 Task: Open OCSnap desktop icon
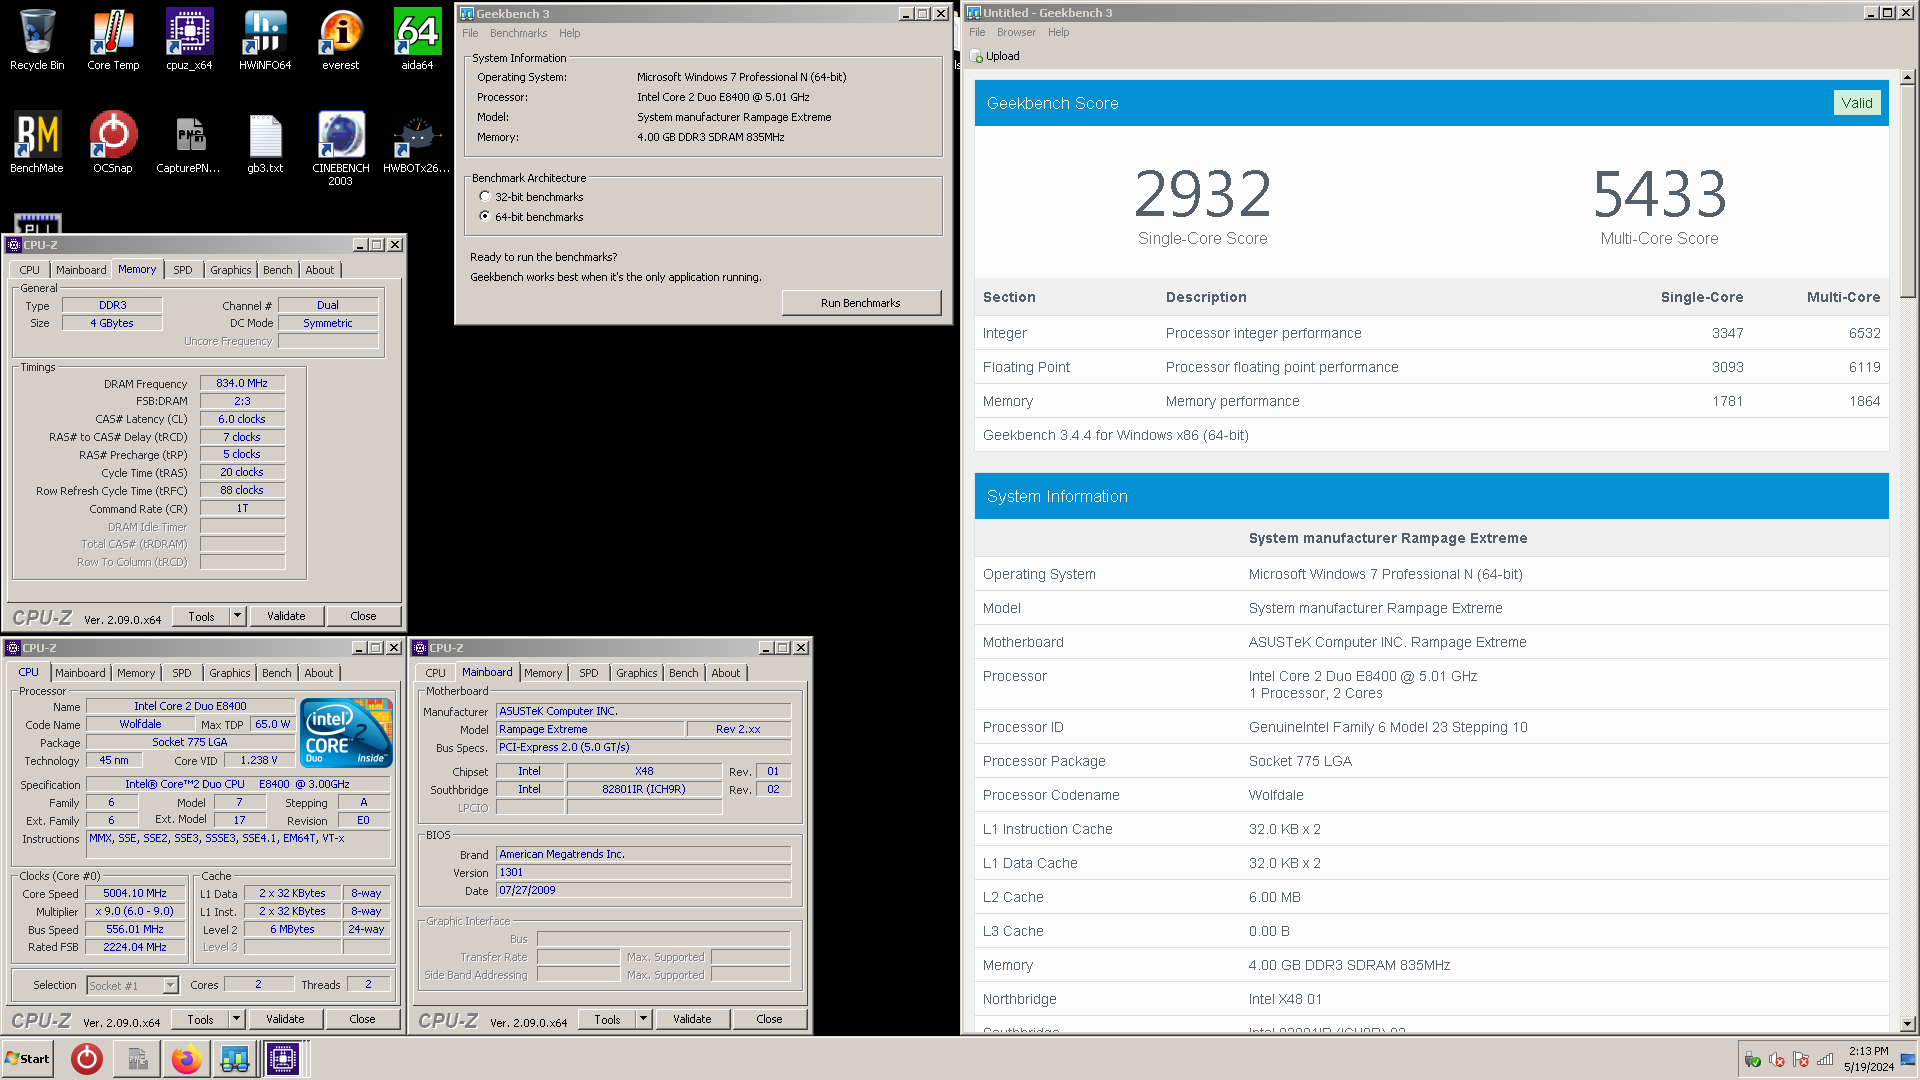[x=113, y=142]
